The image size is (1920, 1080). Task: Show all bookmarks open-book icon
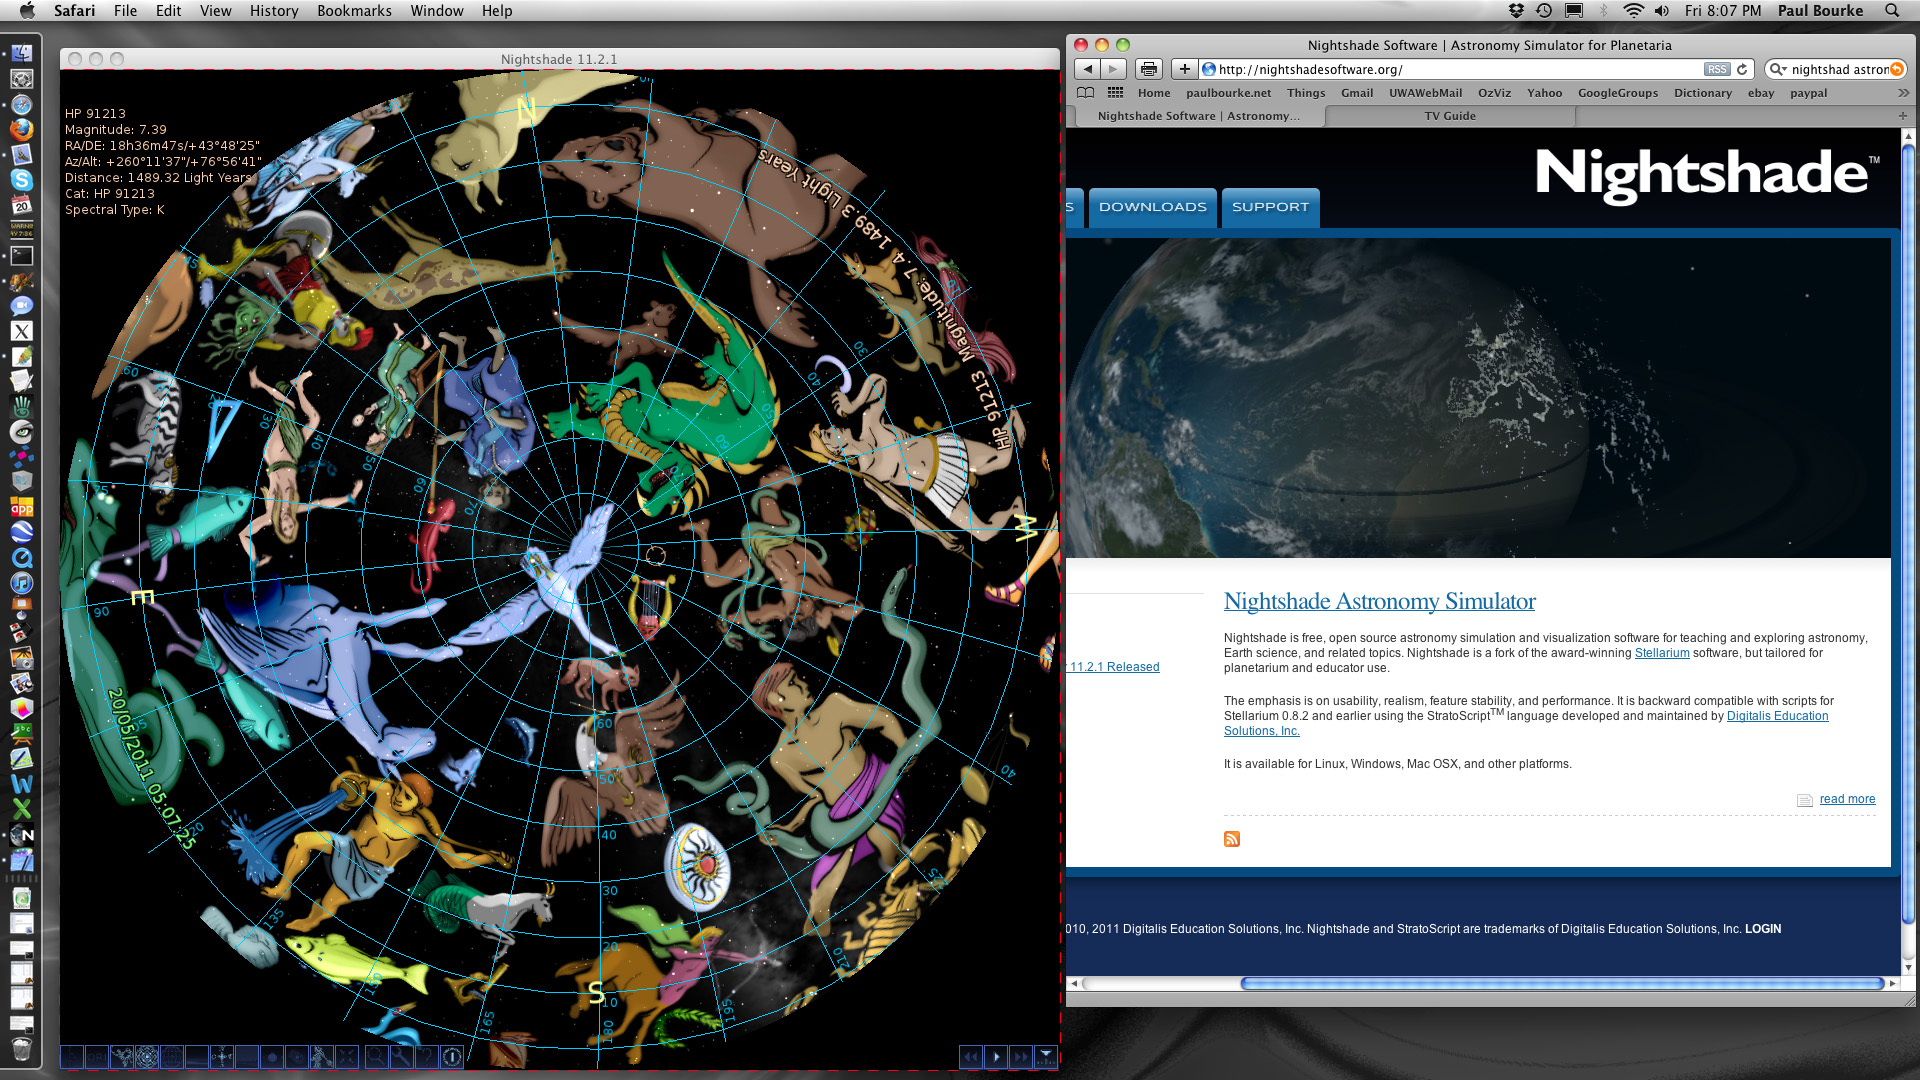pos(1085,93)
